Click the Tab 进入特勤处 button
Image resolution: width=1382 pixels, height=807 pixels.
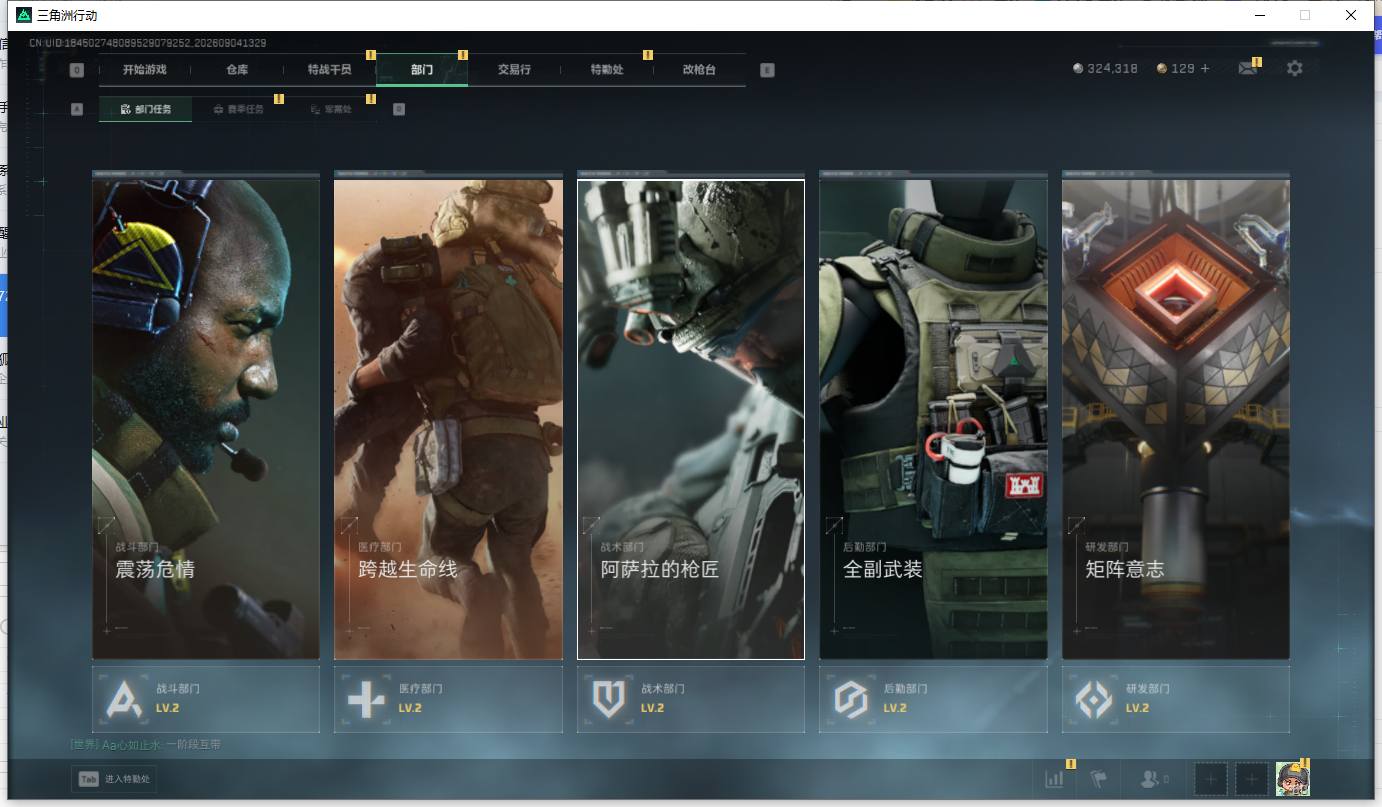114,779
